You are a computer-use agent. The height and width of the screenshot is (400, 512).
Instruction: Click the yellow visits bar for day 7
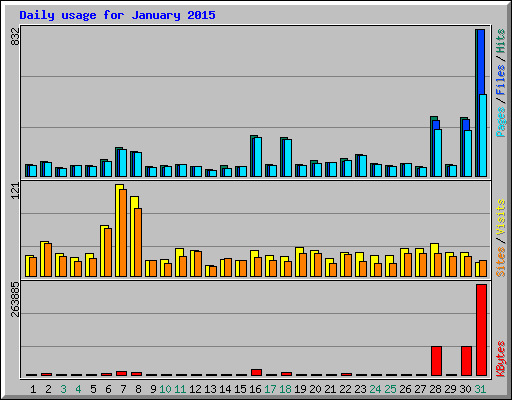pyautogui.click(x=118, y=230)
